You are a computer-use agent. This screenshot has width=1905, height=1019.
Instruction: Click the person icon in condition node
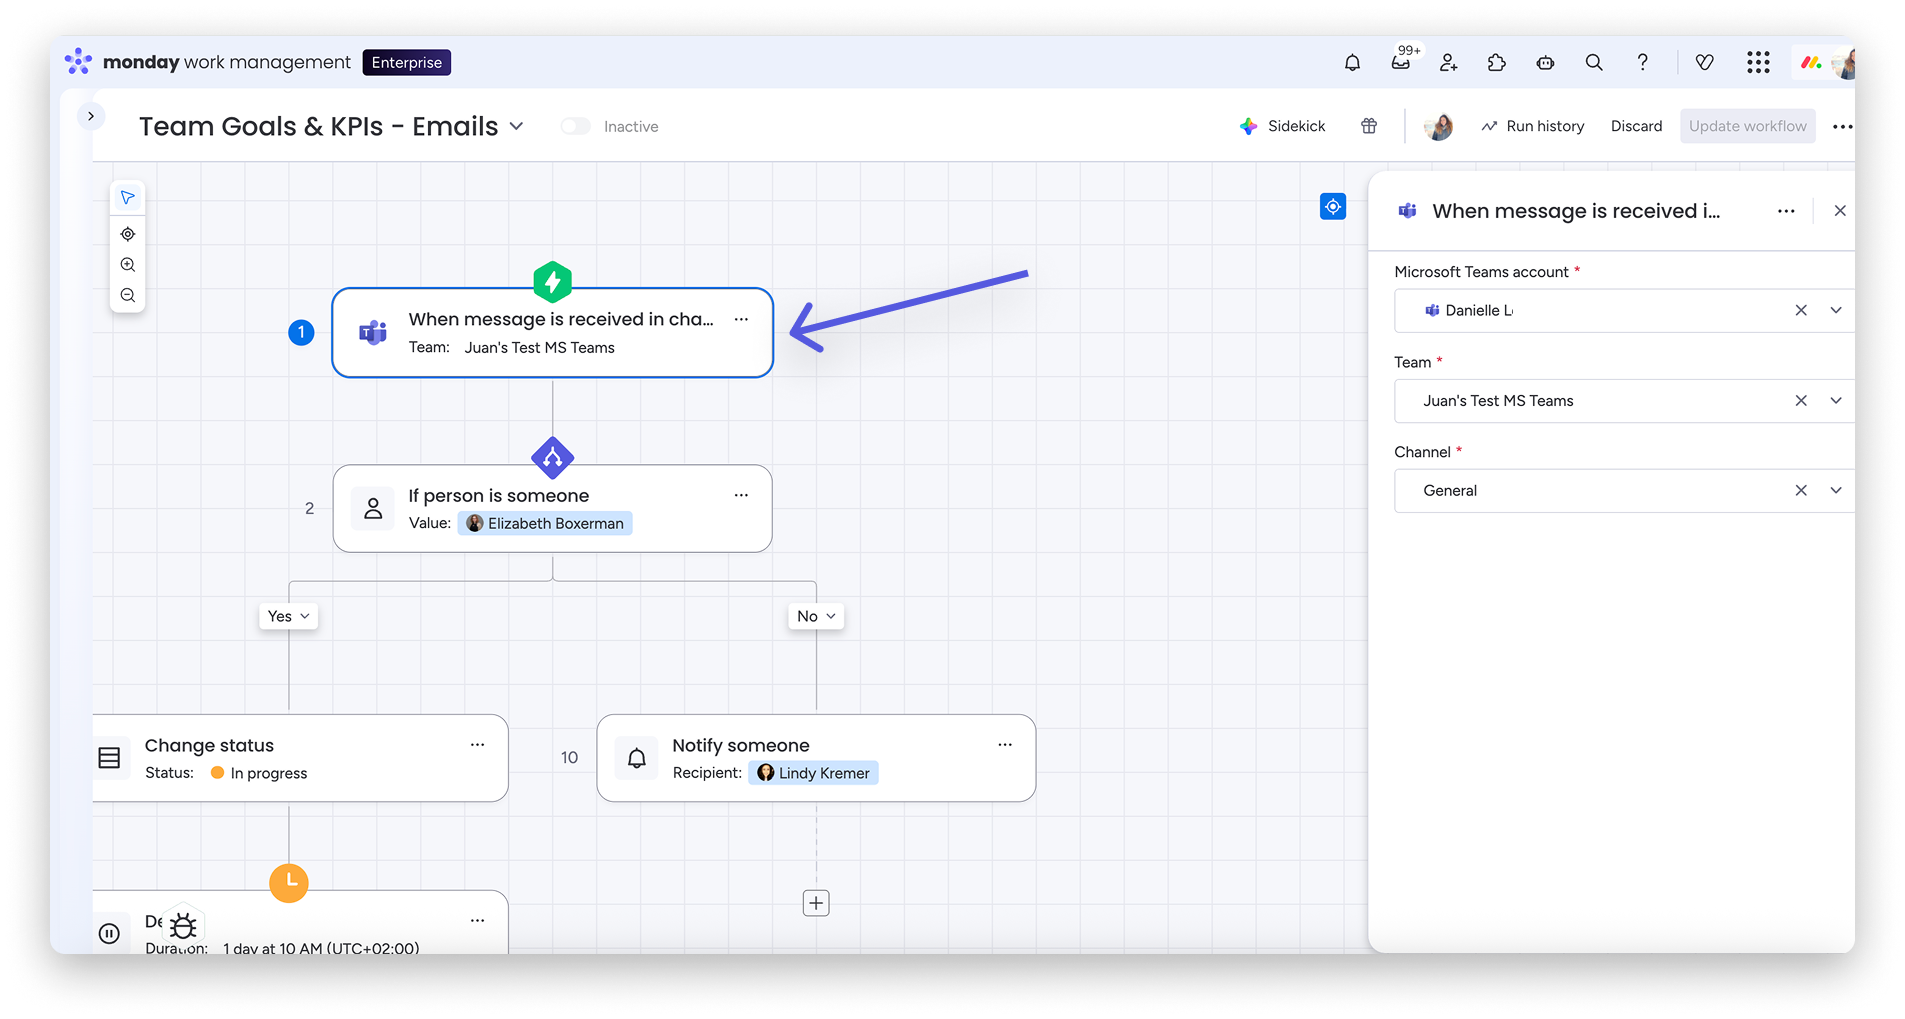coord(373,509)
